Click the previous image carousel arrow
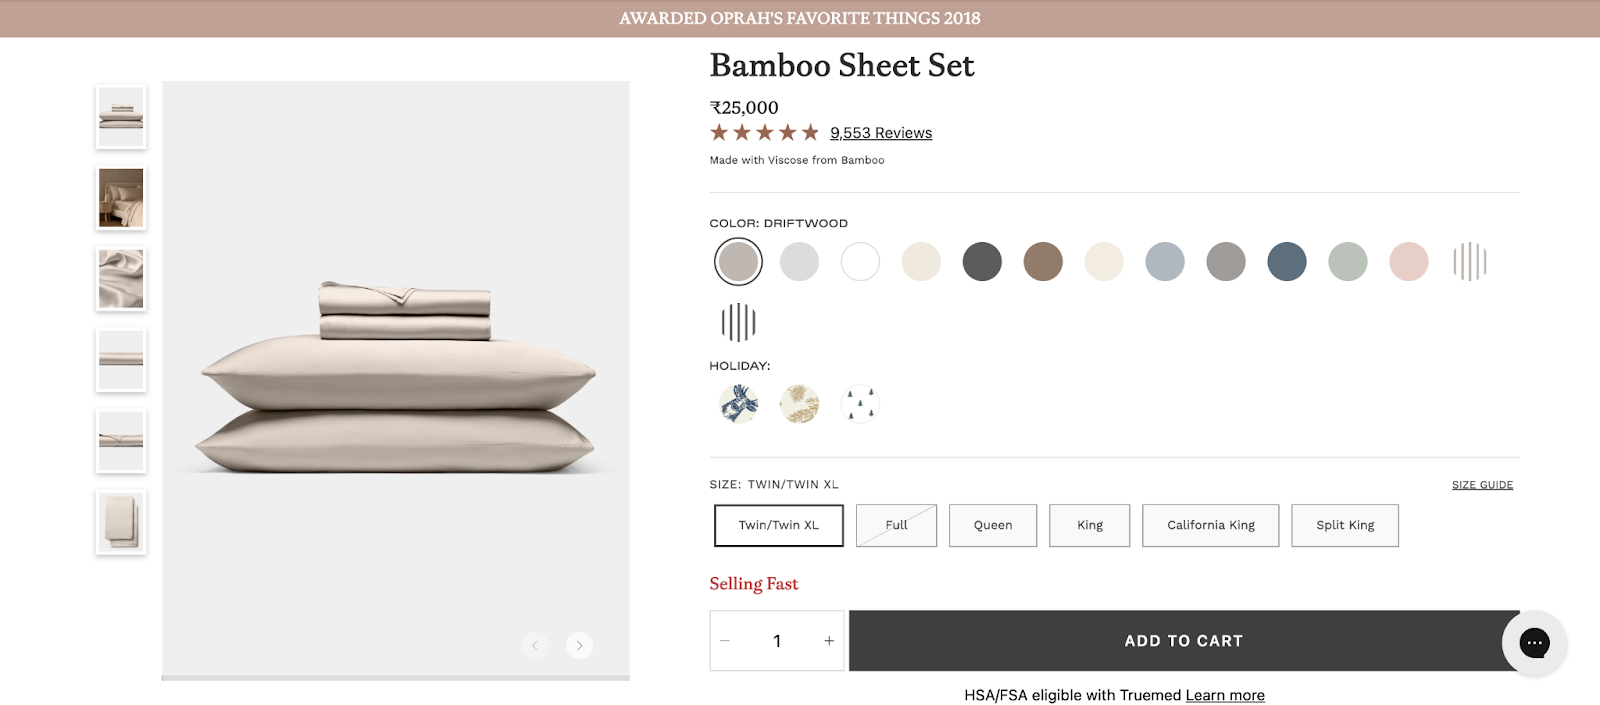 tap(535, 645)
